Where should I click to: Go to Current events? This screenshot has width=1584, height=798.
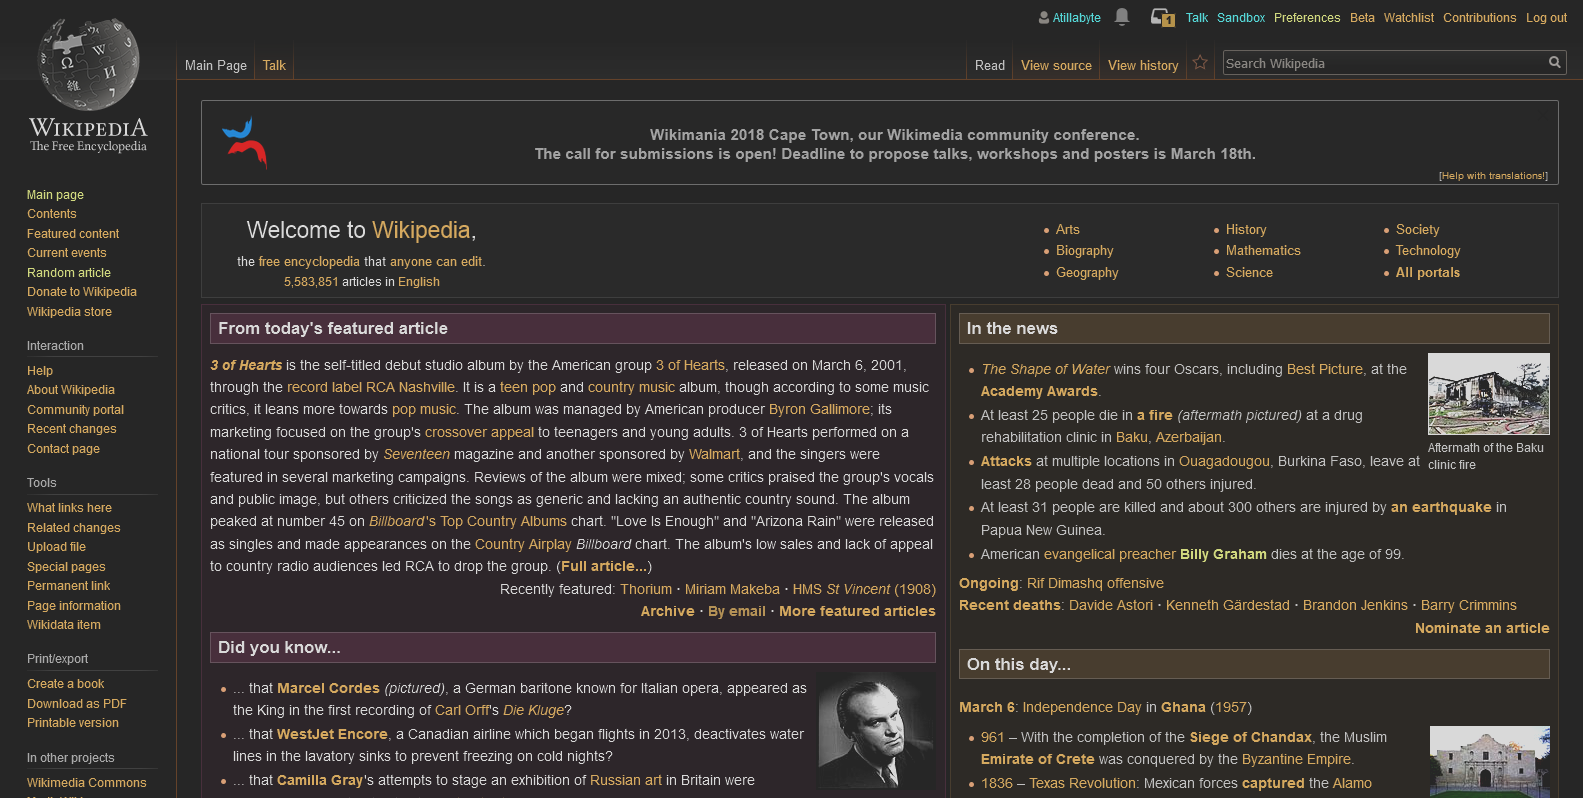[x=67, y=253]
